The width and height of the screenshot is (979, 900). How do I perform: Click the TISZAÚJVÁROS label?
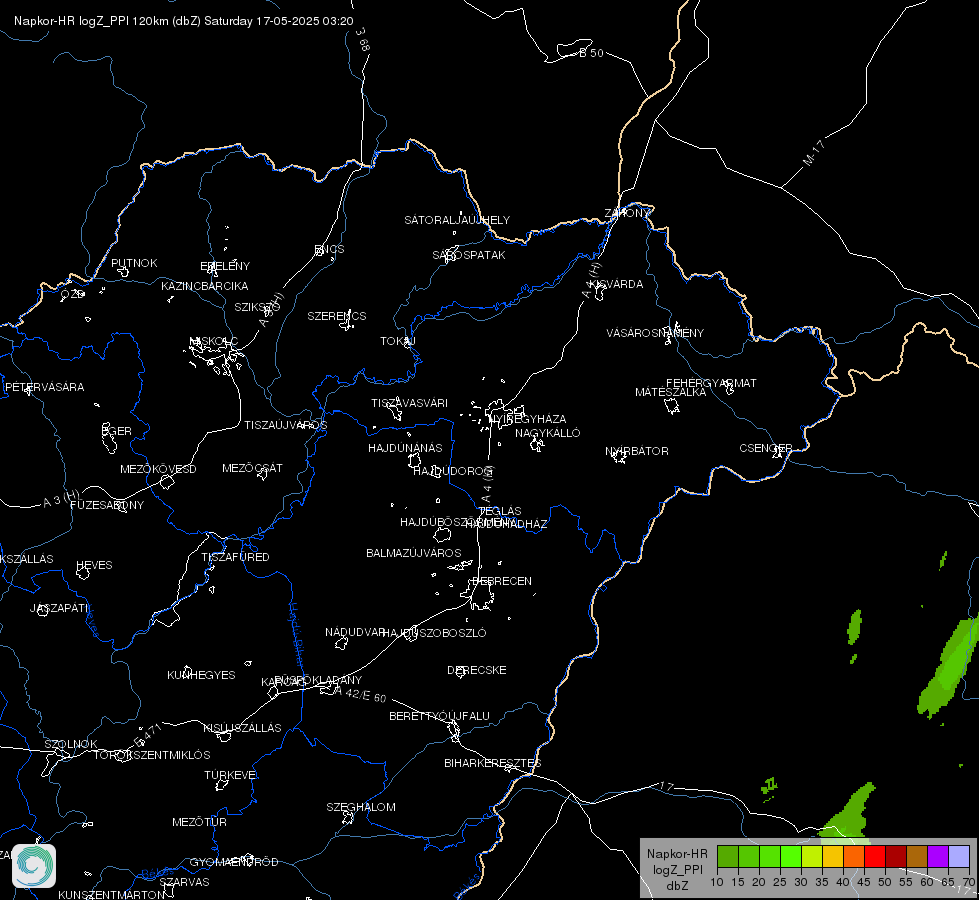pos(285,425)
